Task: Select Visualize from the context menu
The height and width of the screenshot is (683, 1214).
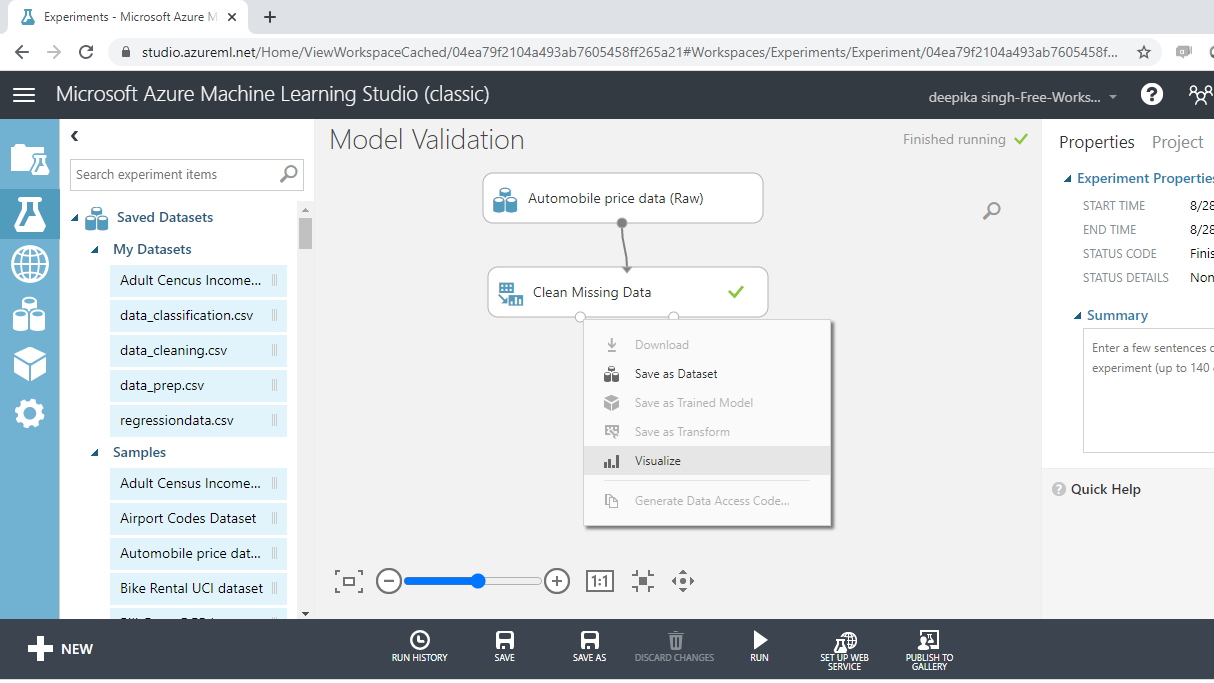Action: click(x=707, y=461)
